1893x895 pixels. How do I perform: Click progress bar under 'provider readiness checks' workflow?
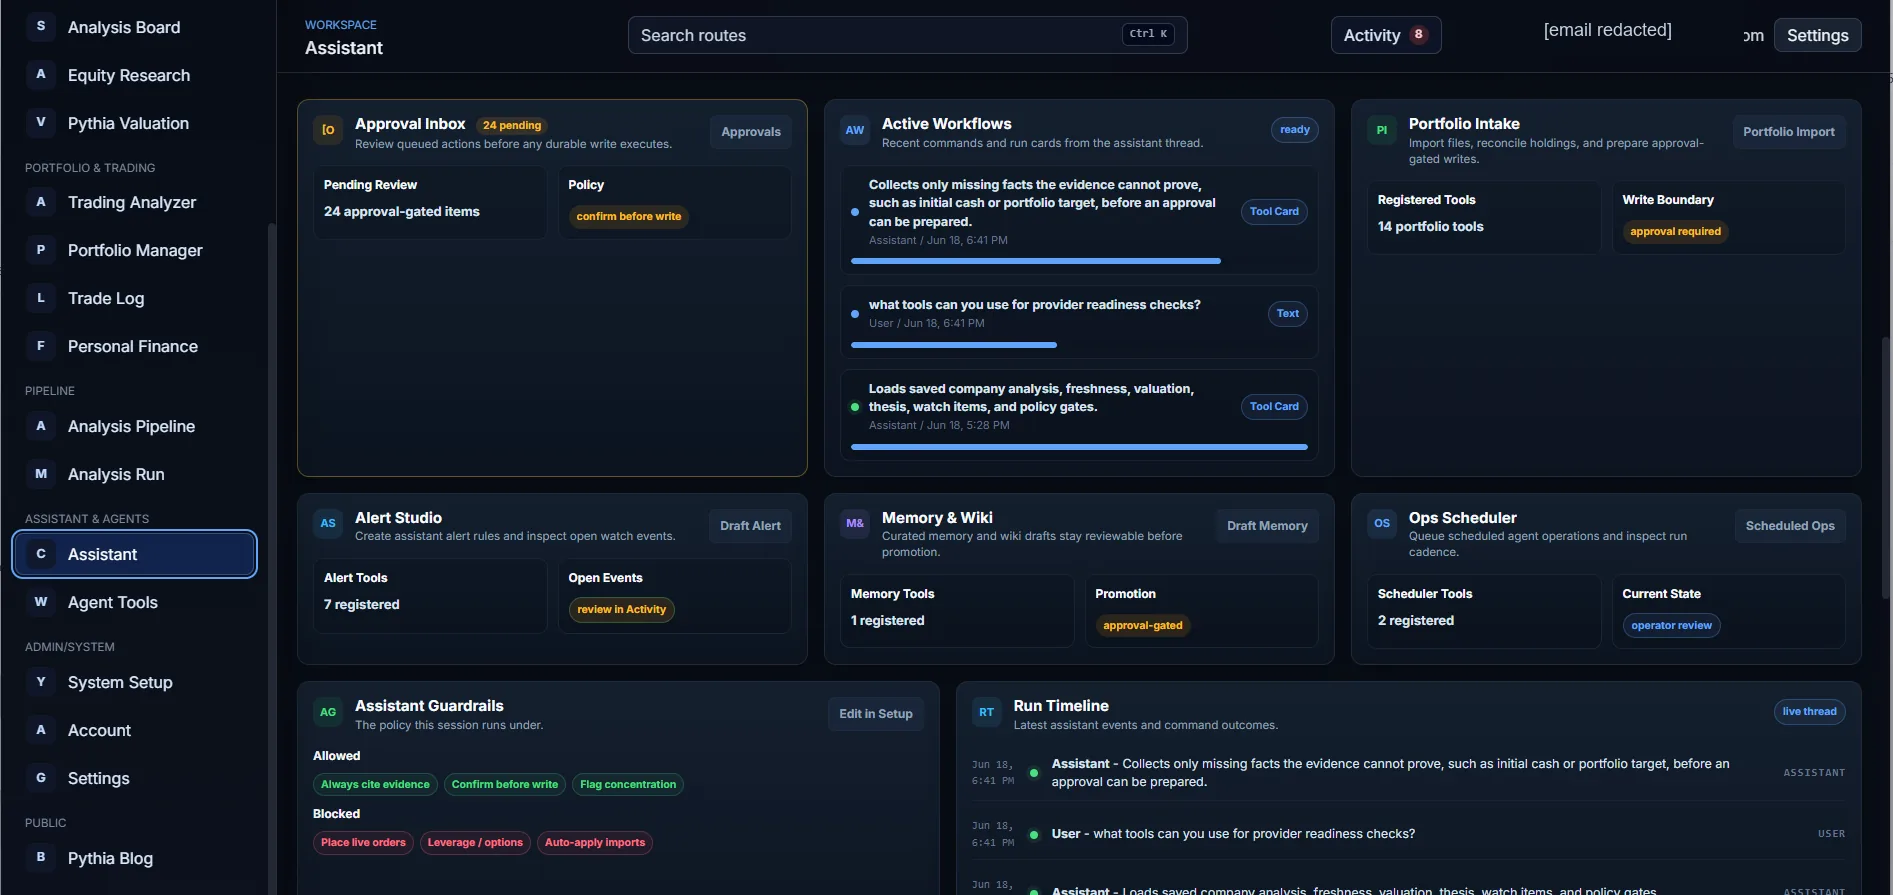click(x=954, y=345)
